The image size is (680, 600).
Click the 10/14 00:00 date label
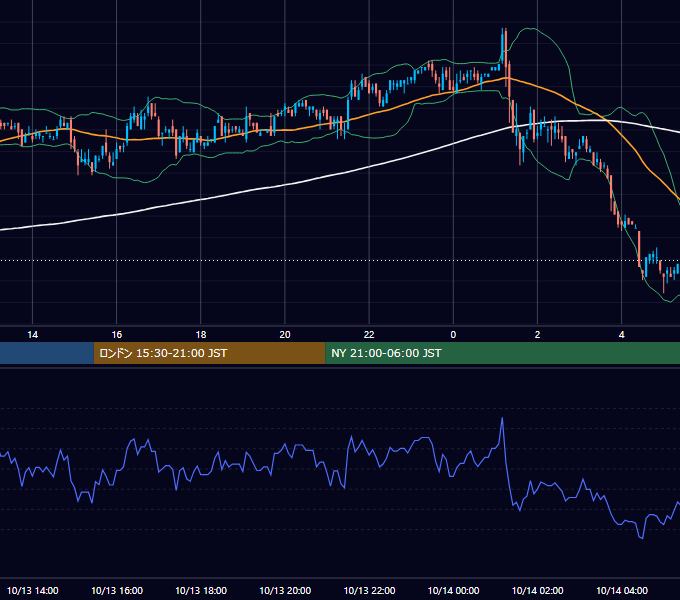click(453, 590)
